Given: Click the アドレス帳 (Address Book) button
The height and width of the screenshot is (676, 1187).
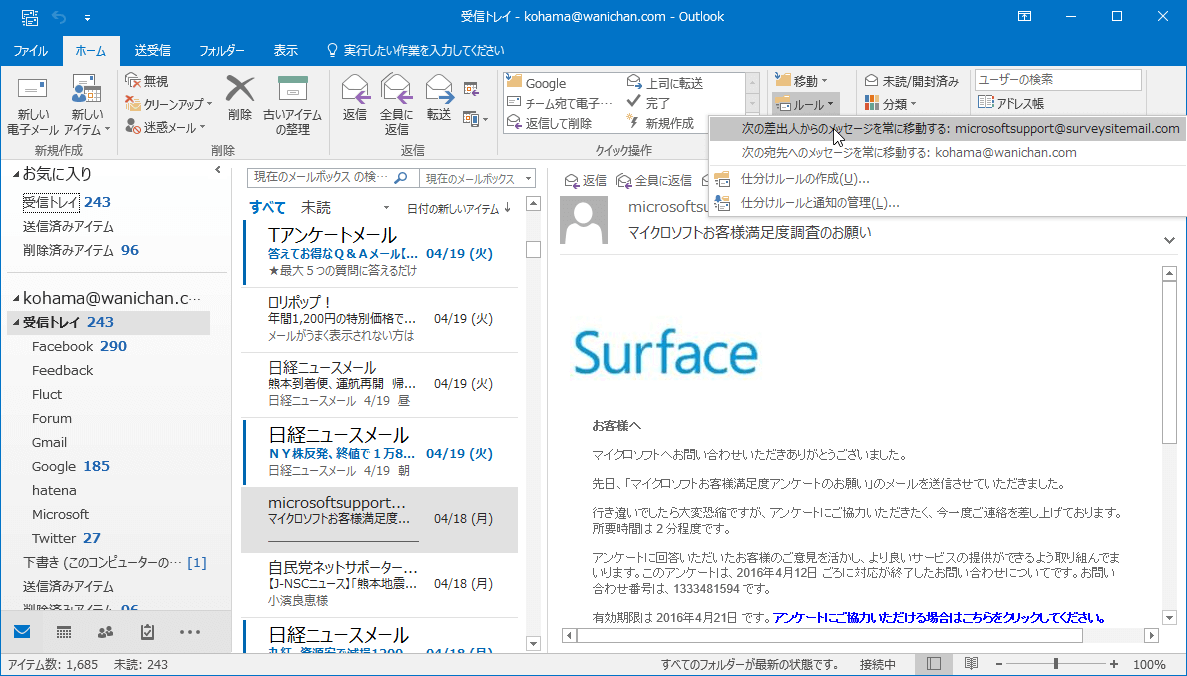Looking at the screenshot, I should click(1011, 103).
